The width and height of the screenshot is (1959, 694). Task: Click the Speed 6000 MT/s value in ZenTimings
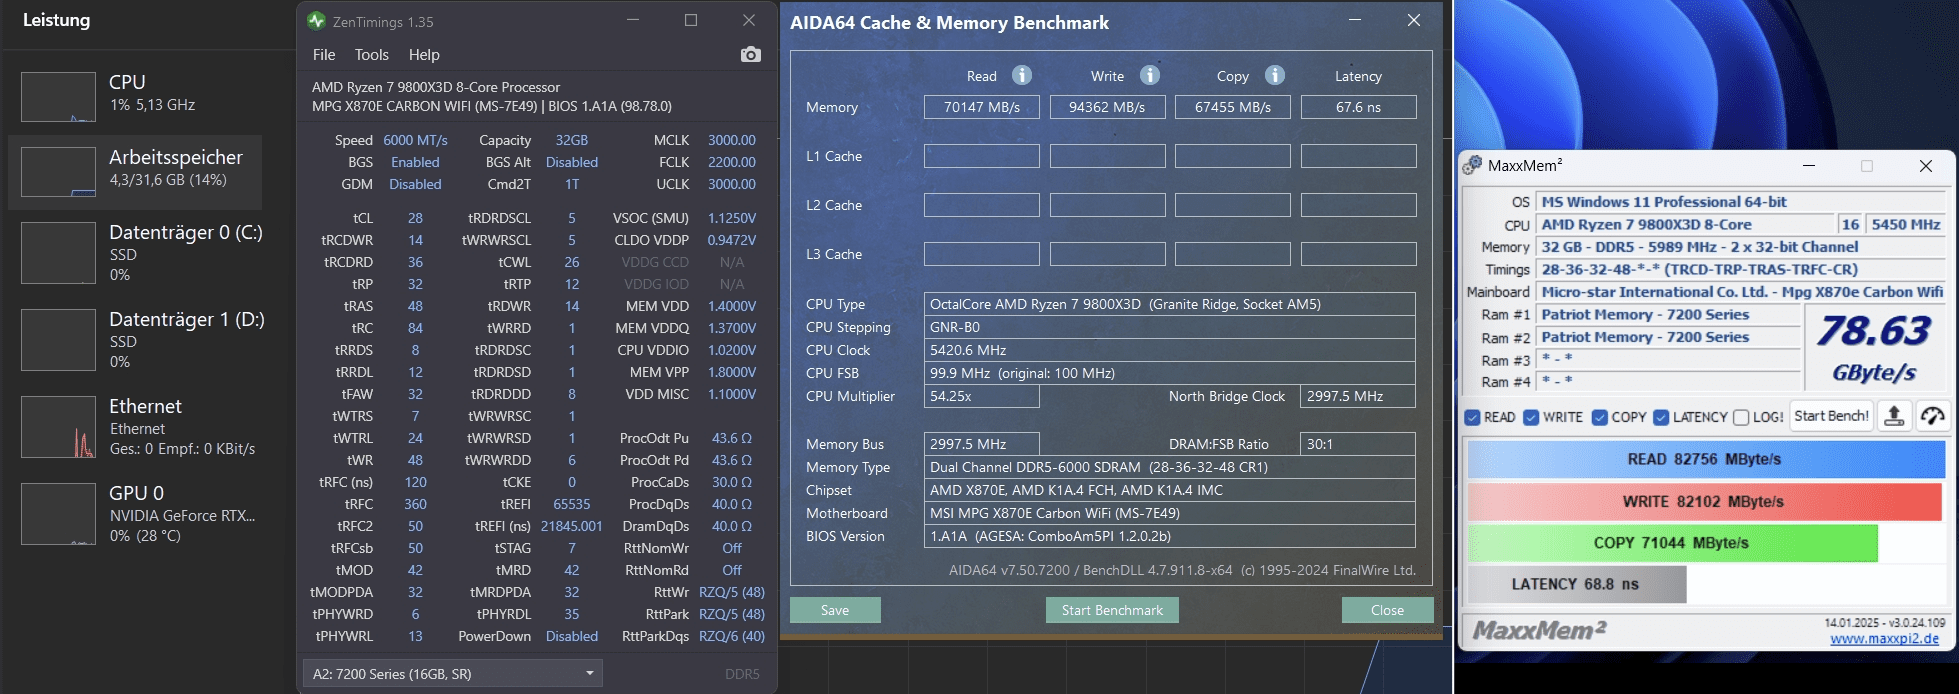(415, 140)
